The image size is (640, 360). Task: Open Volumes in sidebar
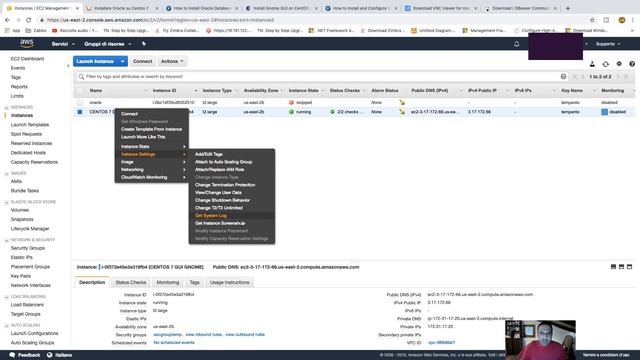point(20,210)
